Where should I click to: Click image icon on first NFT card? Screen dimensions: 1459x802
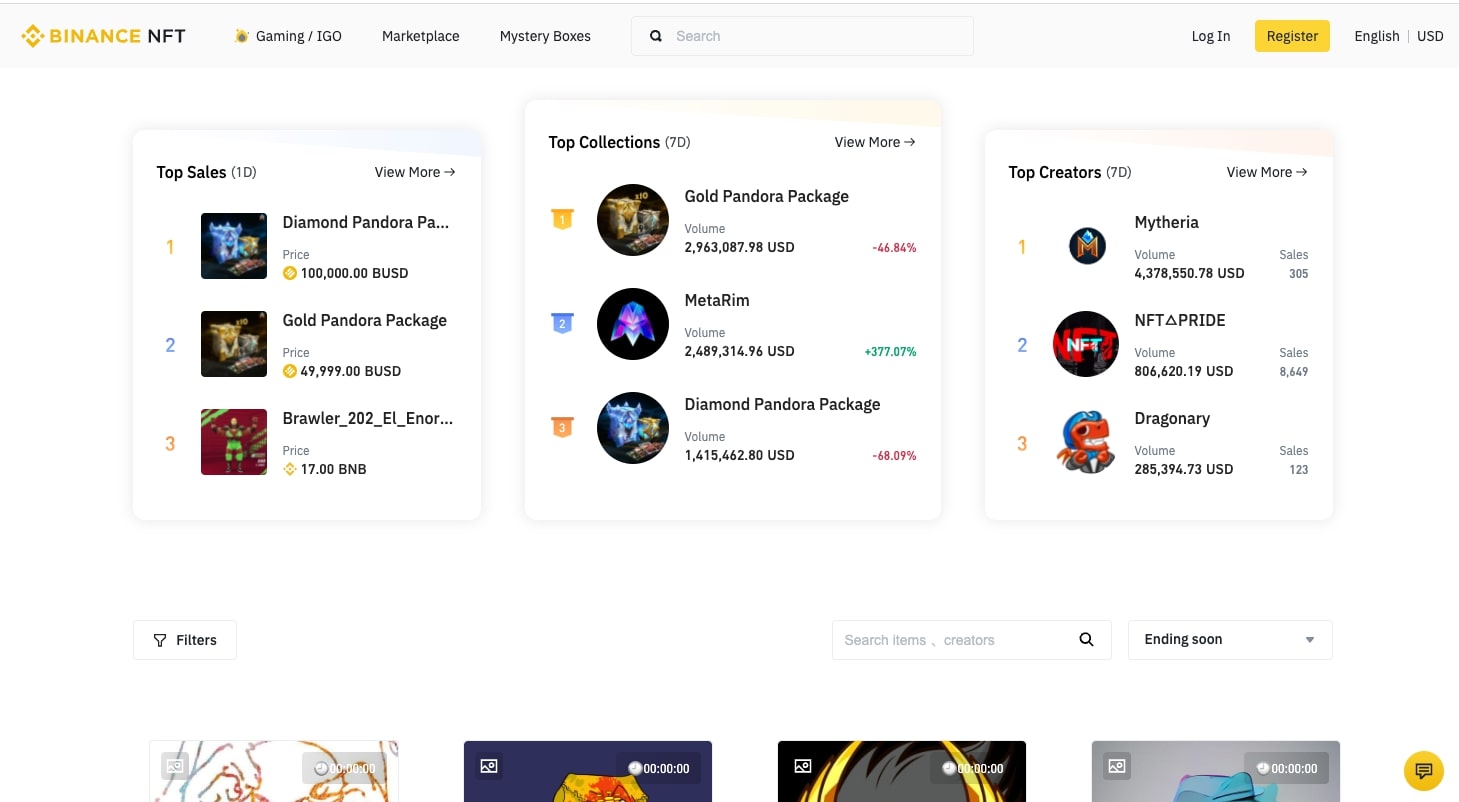click(x=175, y=767)
